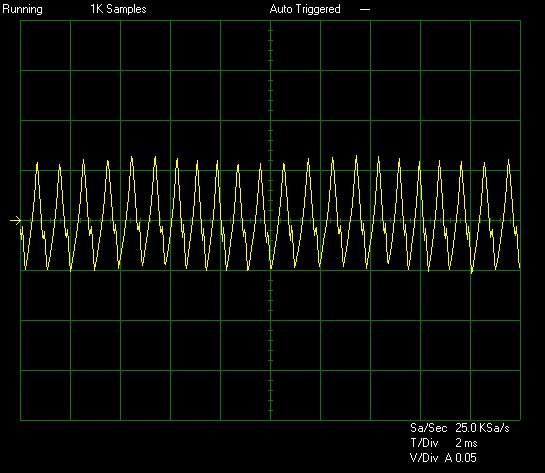Click the word Samples in header
Viewport: 545px width, 473px height.
(126, 9)
